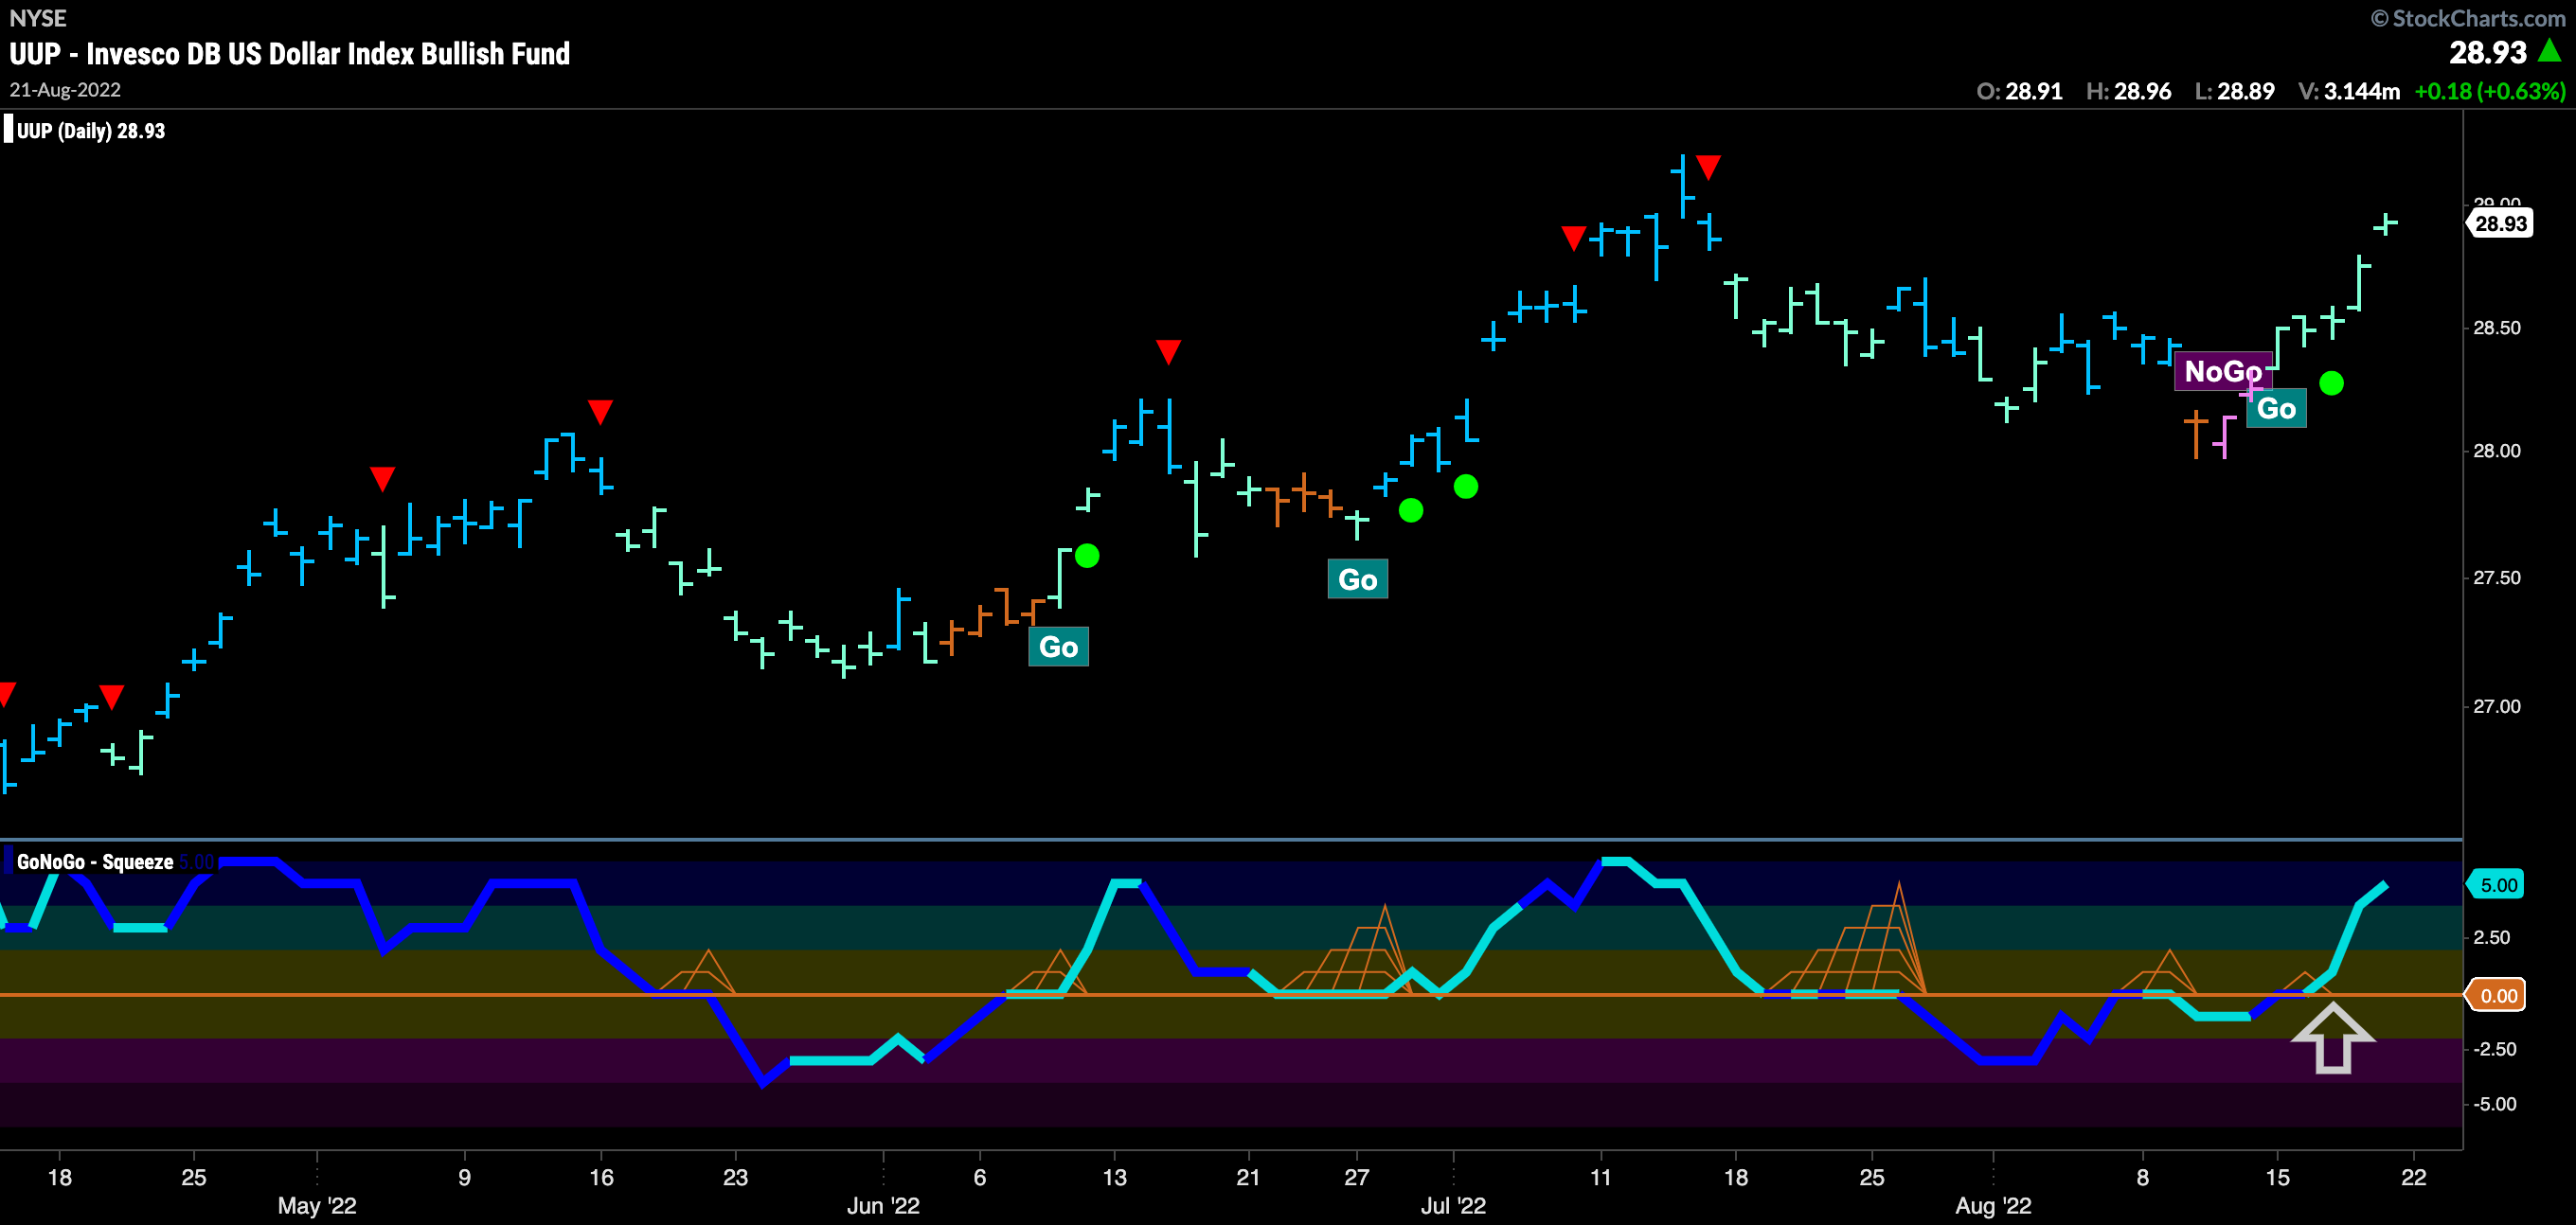Click the -2.50 oscillator axis label

[x=2495, y=1049]
